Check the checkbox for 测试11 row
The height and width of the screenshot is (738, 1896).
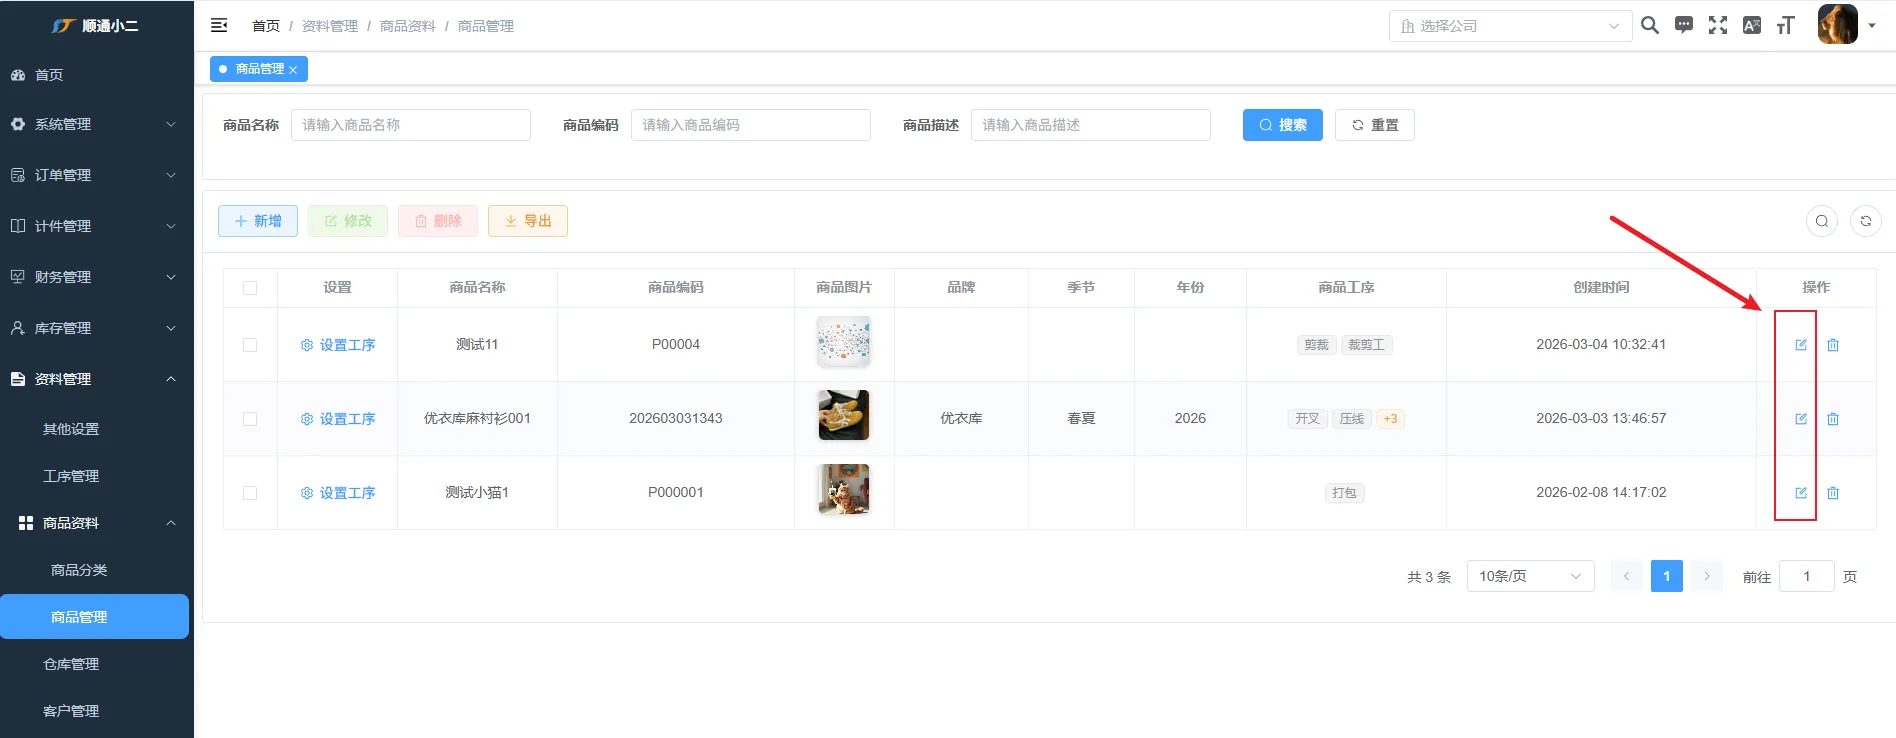[x=250, y=345]
